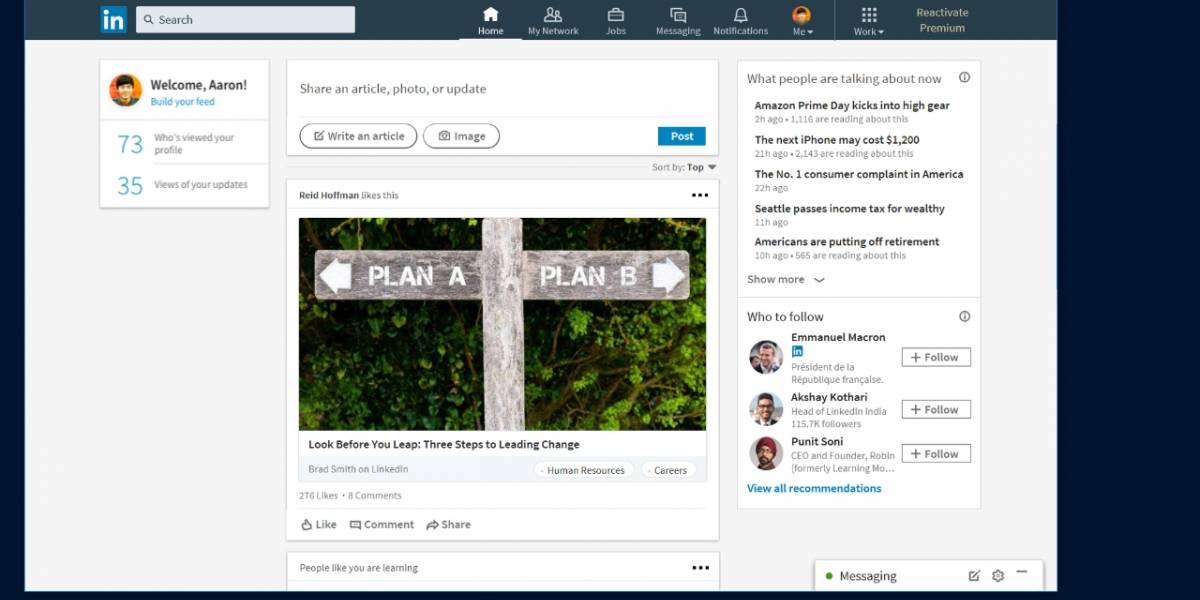View 73 Who's viewed your profile
This screenshot has height=600, width=1200.
184,143
